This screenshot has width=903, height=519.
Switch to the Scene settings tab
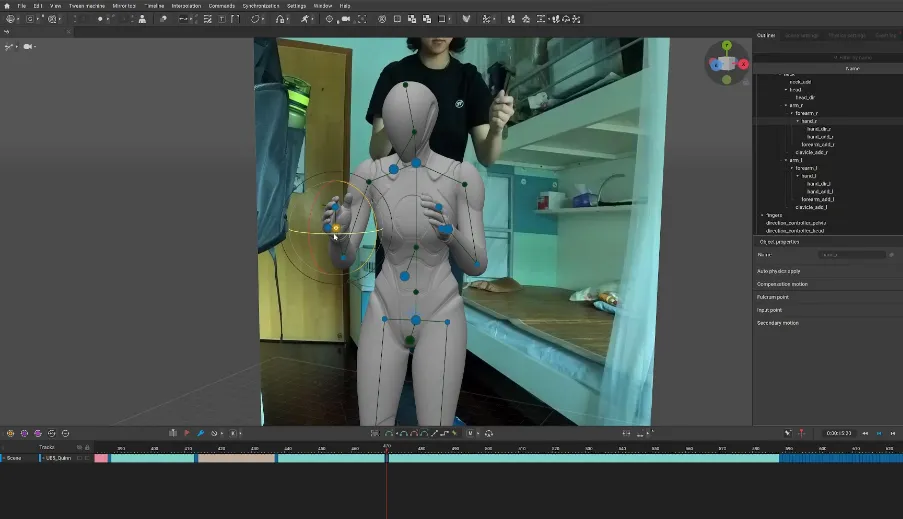click(x=802, y=36)
